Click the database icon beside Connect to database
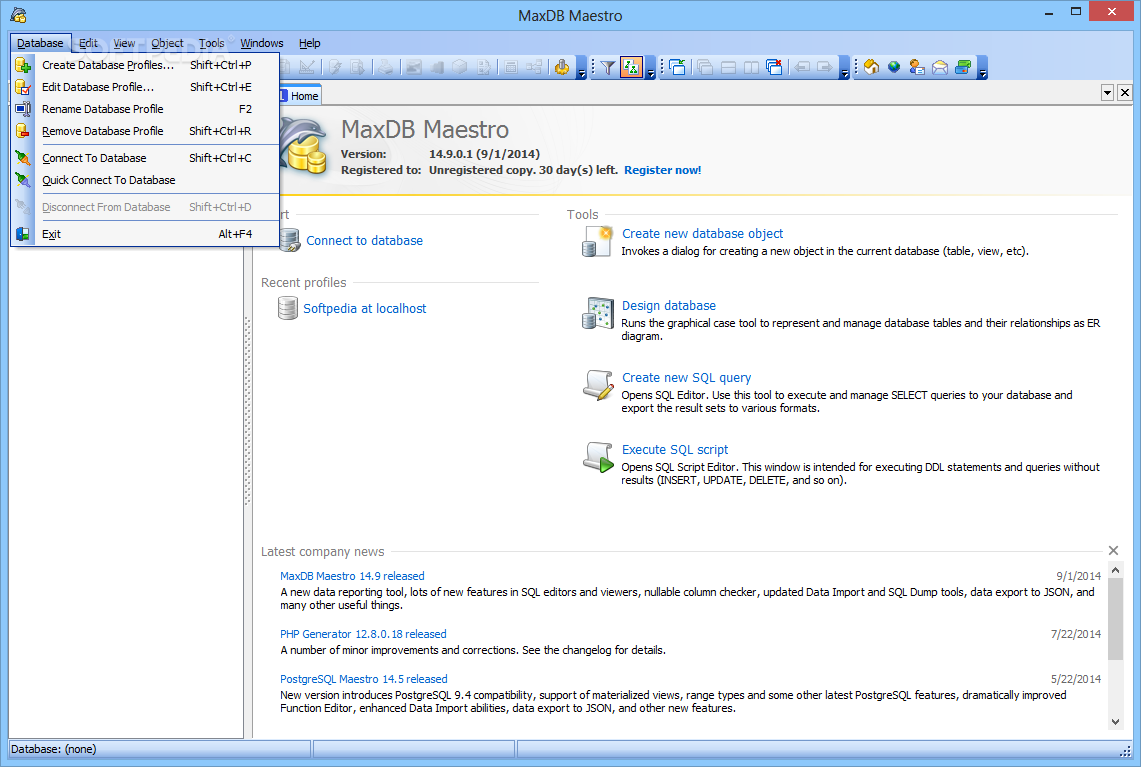 pyautogui.click(x=290, y=240)
